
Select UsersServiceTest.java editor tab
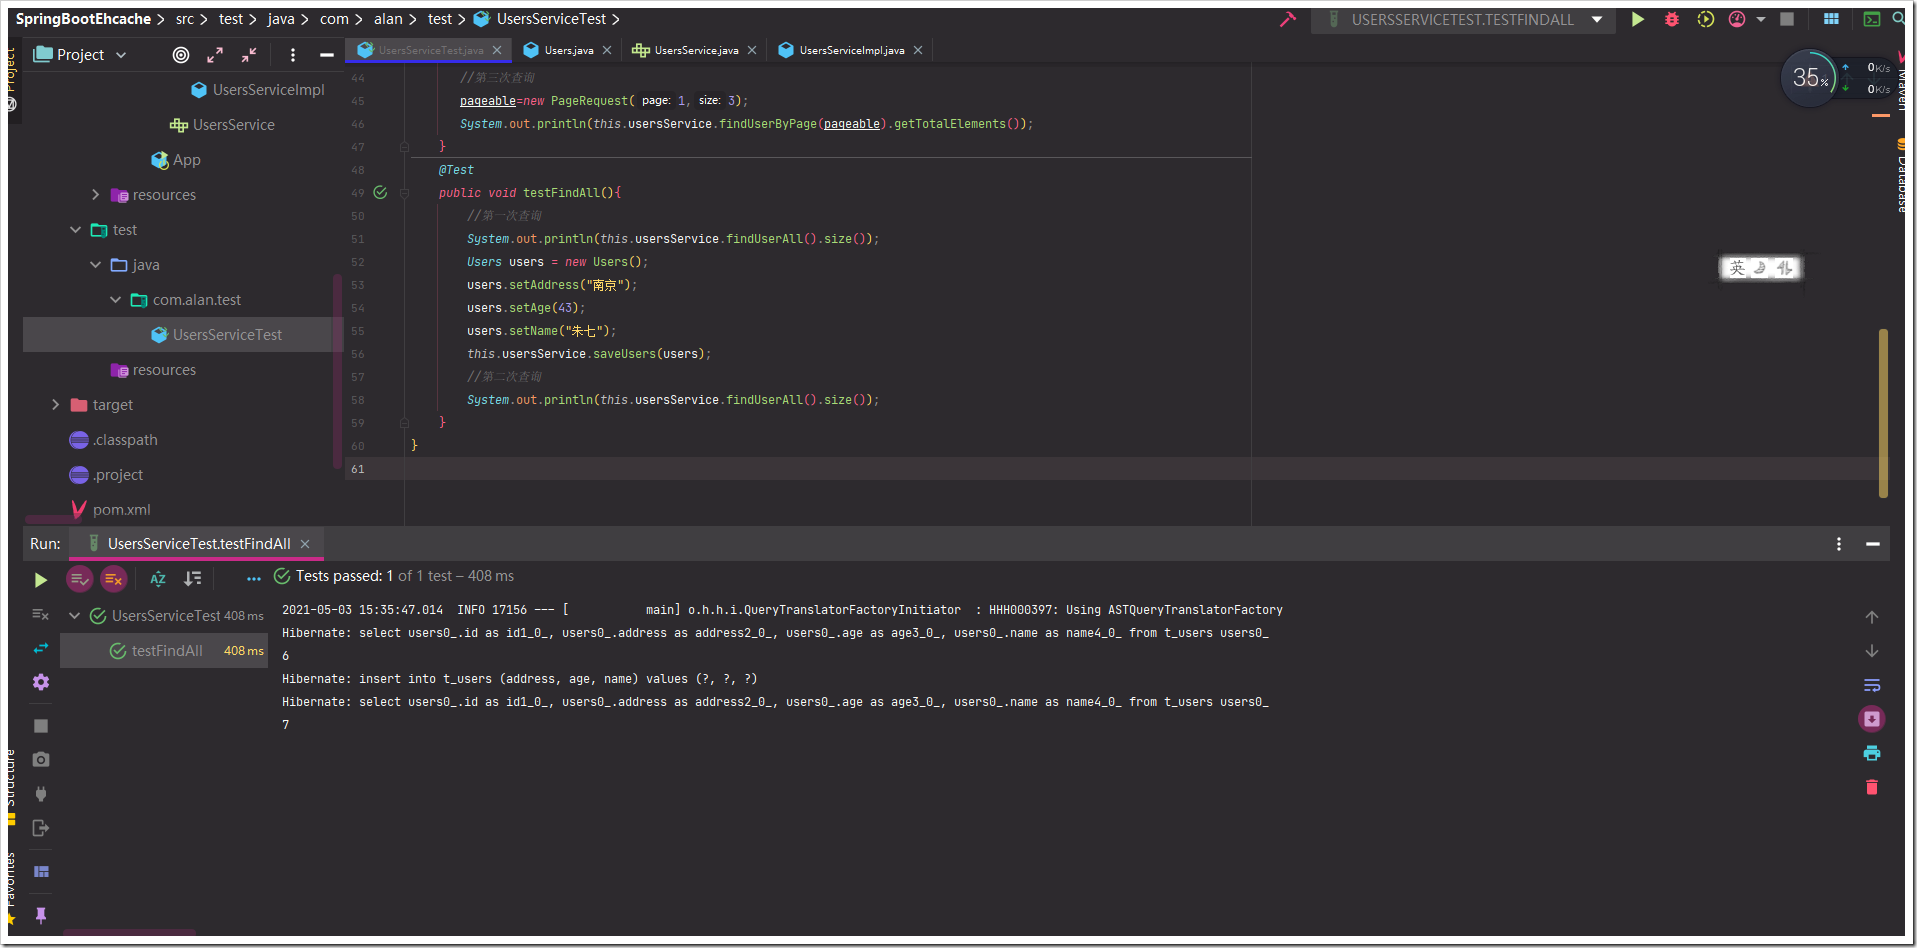pos(430,50)
